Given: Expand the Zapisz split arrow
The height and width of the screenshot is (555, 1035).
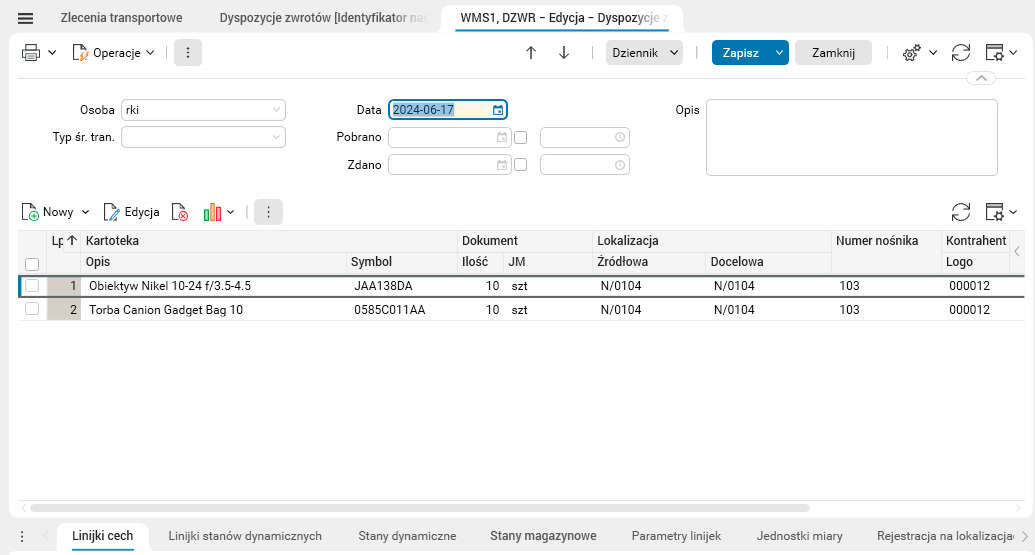Looking at the screenshot, I should pos(779,53).
